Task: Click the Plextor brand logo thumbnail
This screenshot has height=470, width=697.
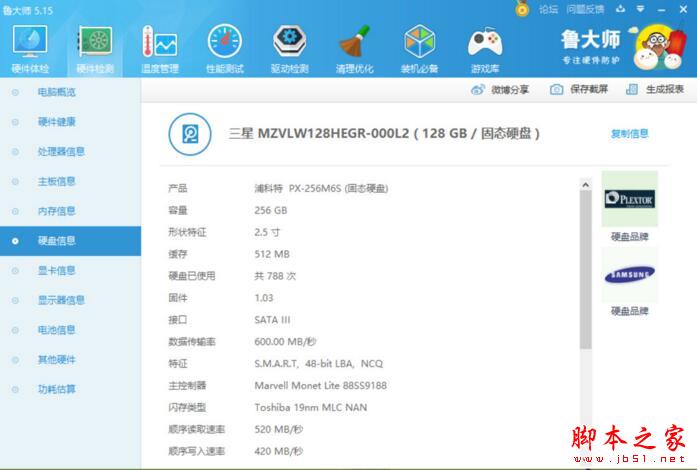Action: pyautogui.click(x=629, y=199)
